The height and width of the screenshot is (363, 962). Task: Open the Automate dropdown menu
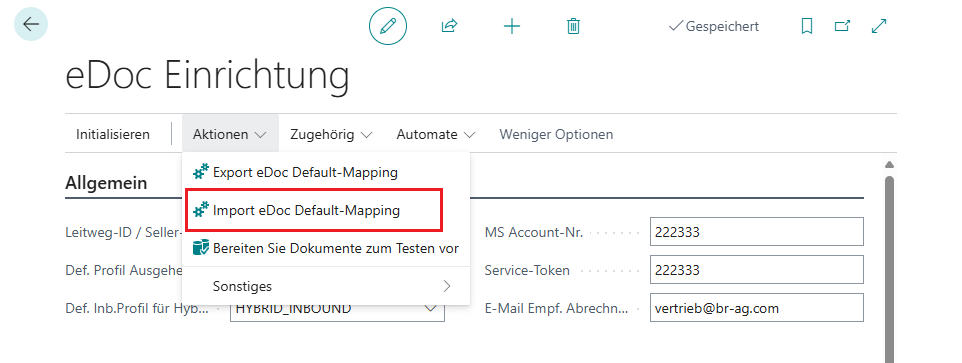pos(436,134)
